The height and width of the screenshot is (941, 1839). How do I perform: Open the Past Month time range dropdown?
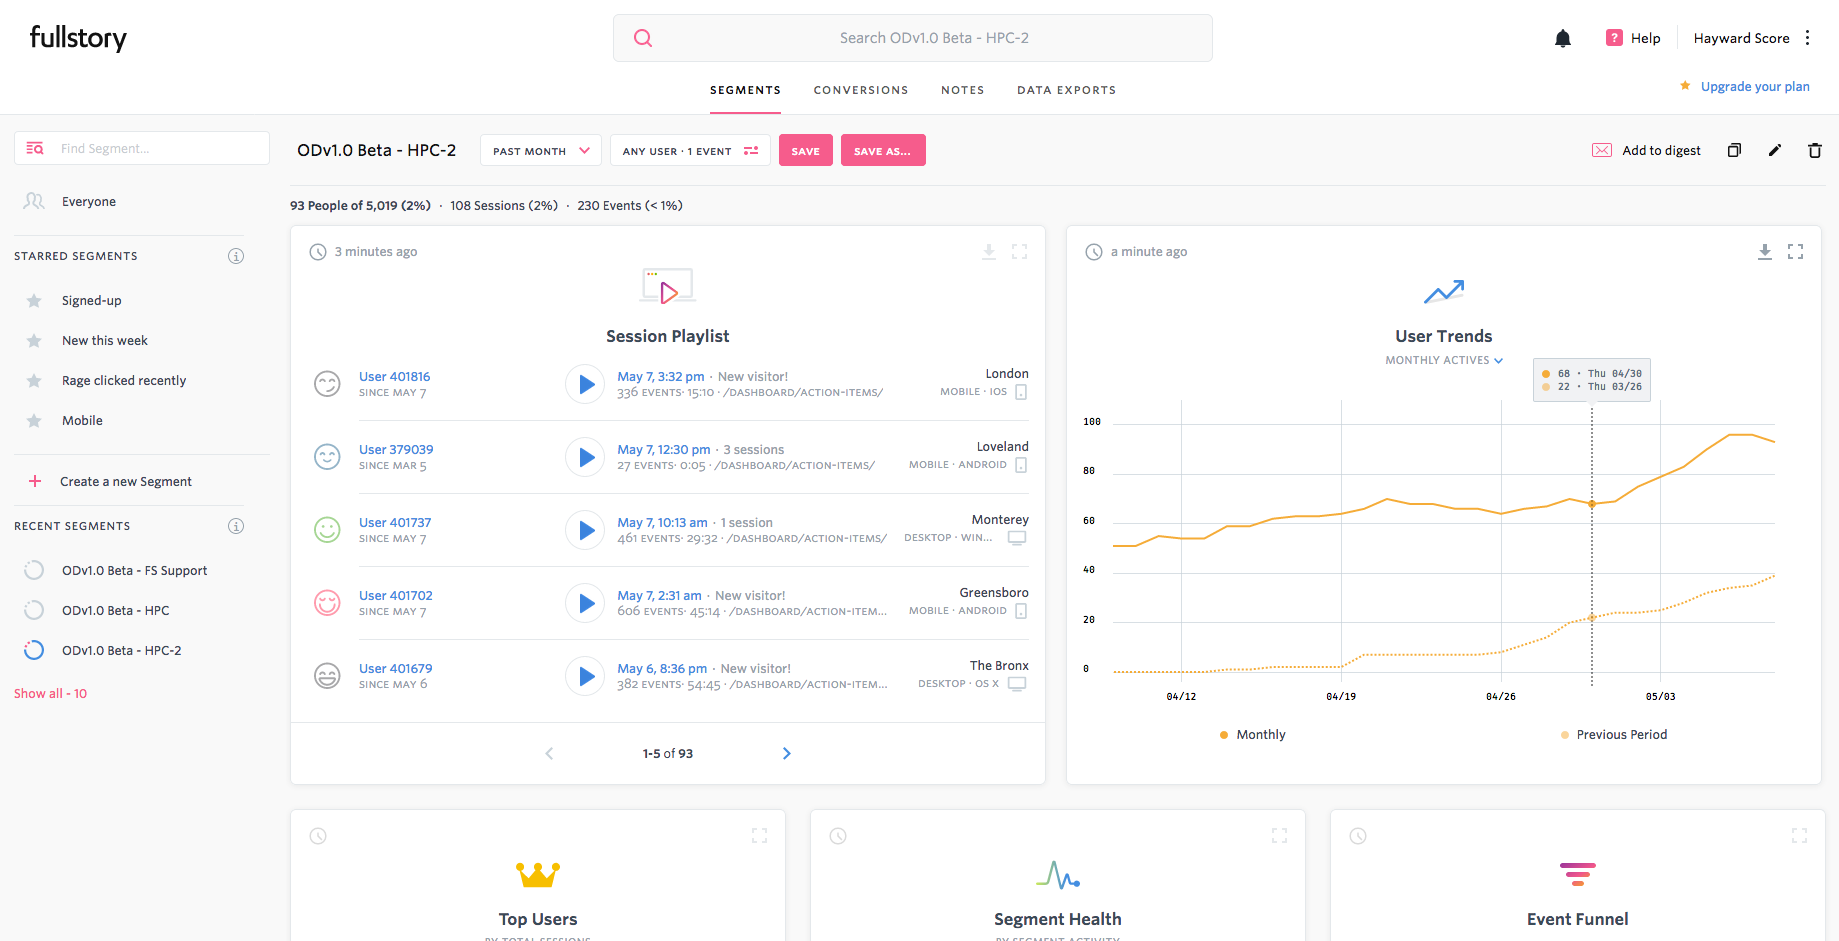pos(541,151)
